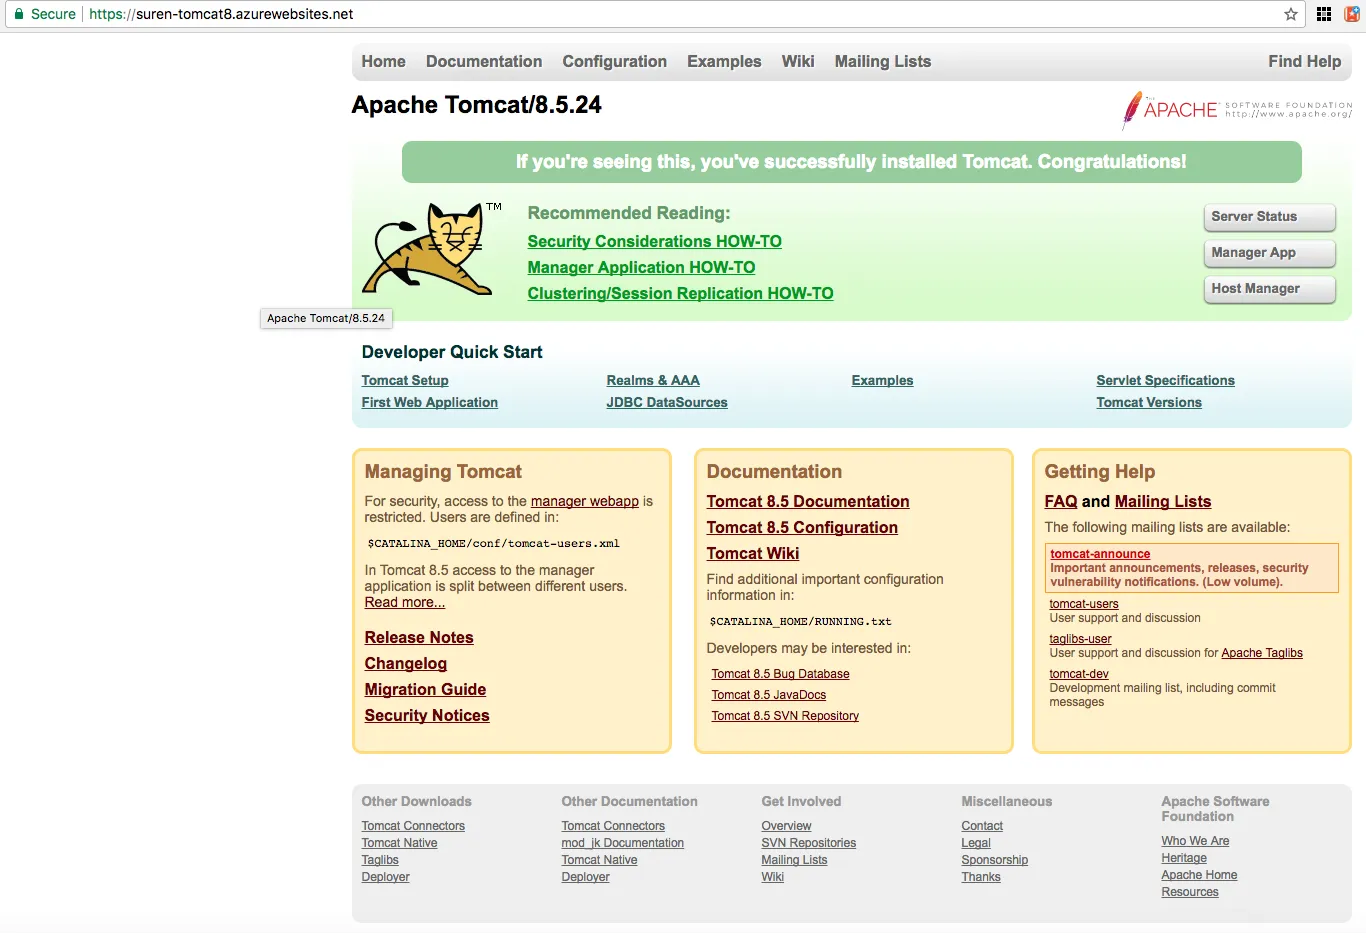Open the Apache Home footer link

tap(1200, 875)
